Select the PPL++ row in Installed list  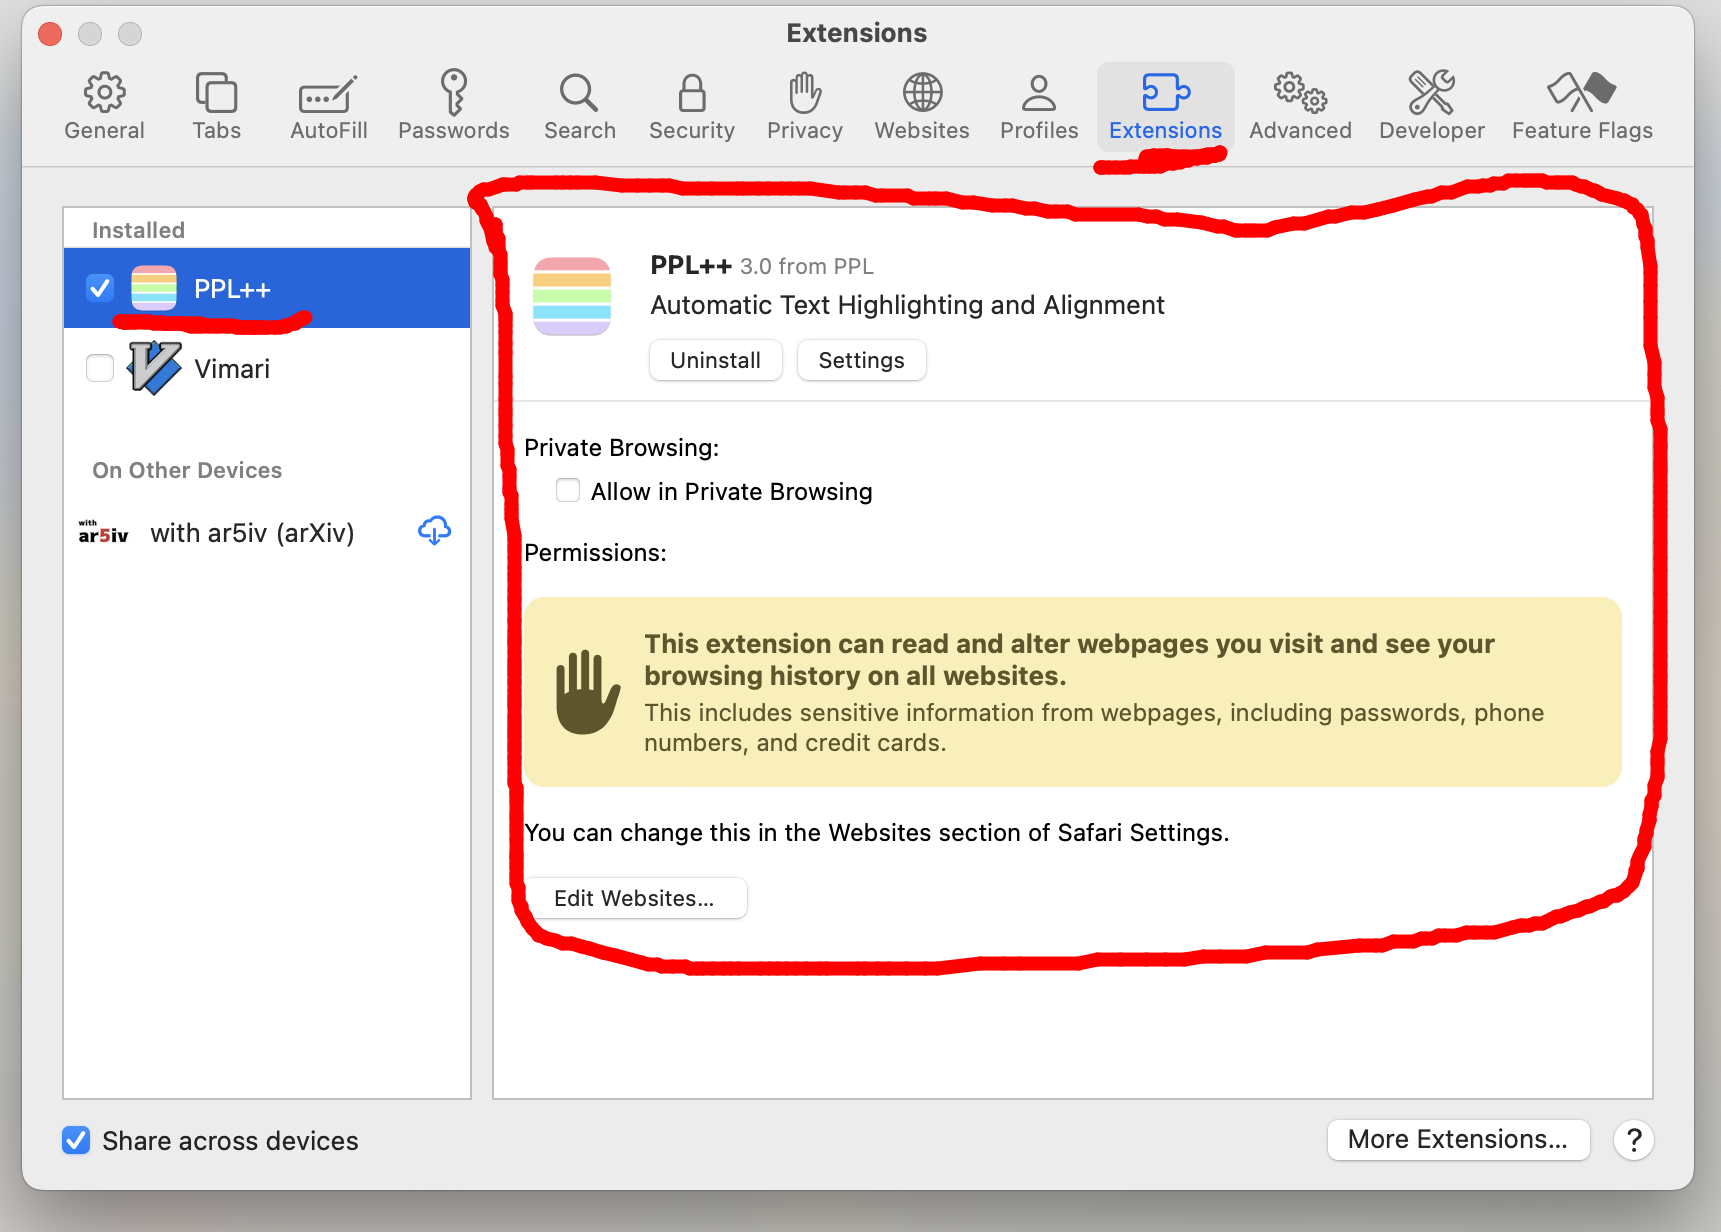point(267,288)
